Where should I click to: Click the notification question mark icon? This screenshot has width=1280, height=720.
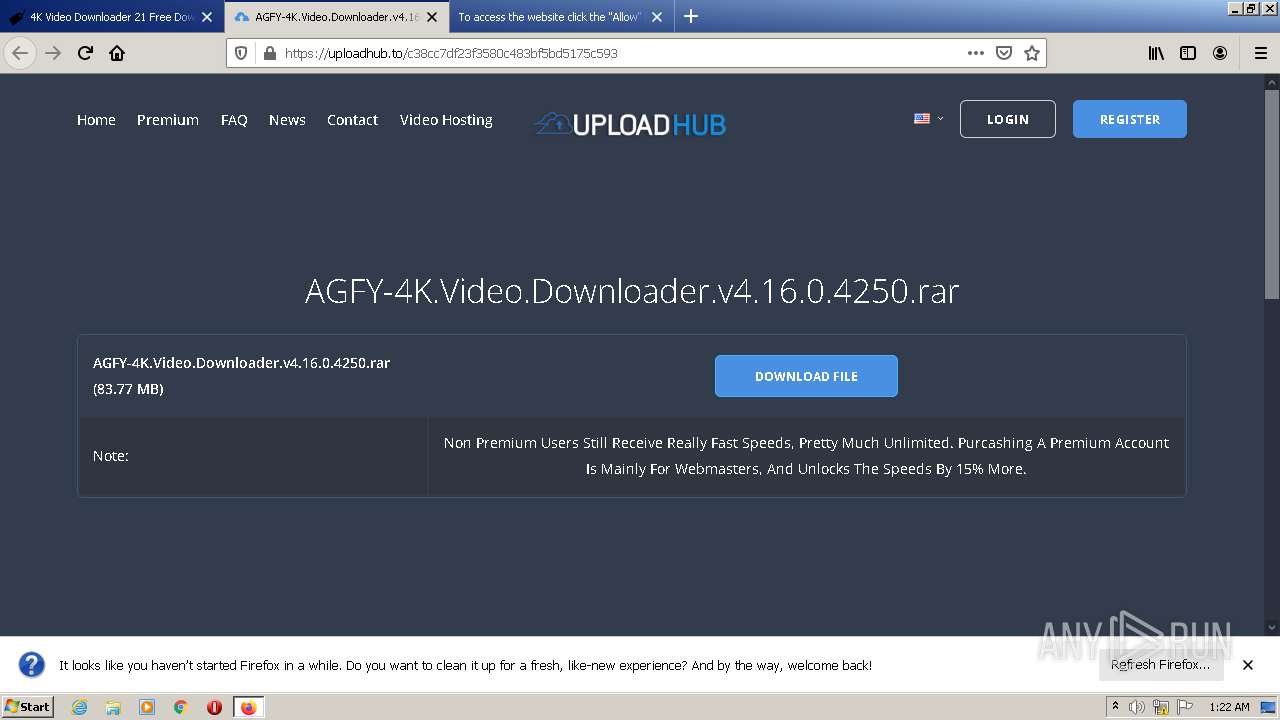pos(32,665)
